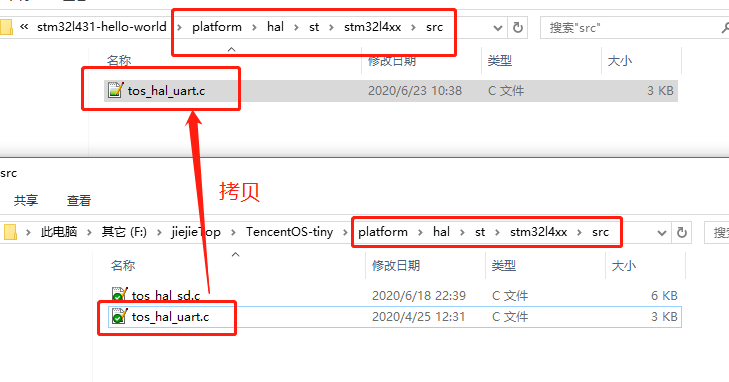The width and height of the screenshot is (729, 382).
Task: Select tos_hal_sd.c name in lower window
Action: 166,296
